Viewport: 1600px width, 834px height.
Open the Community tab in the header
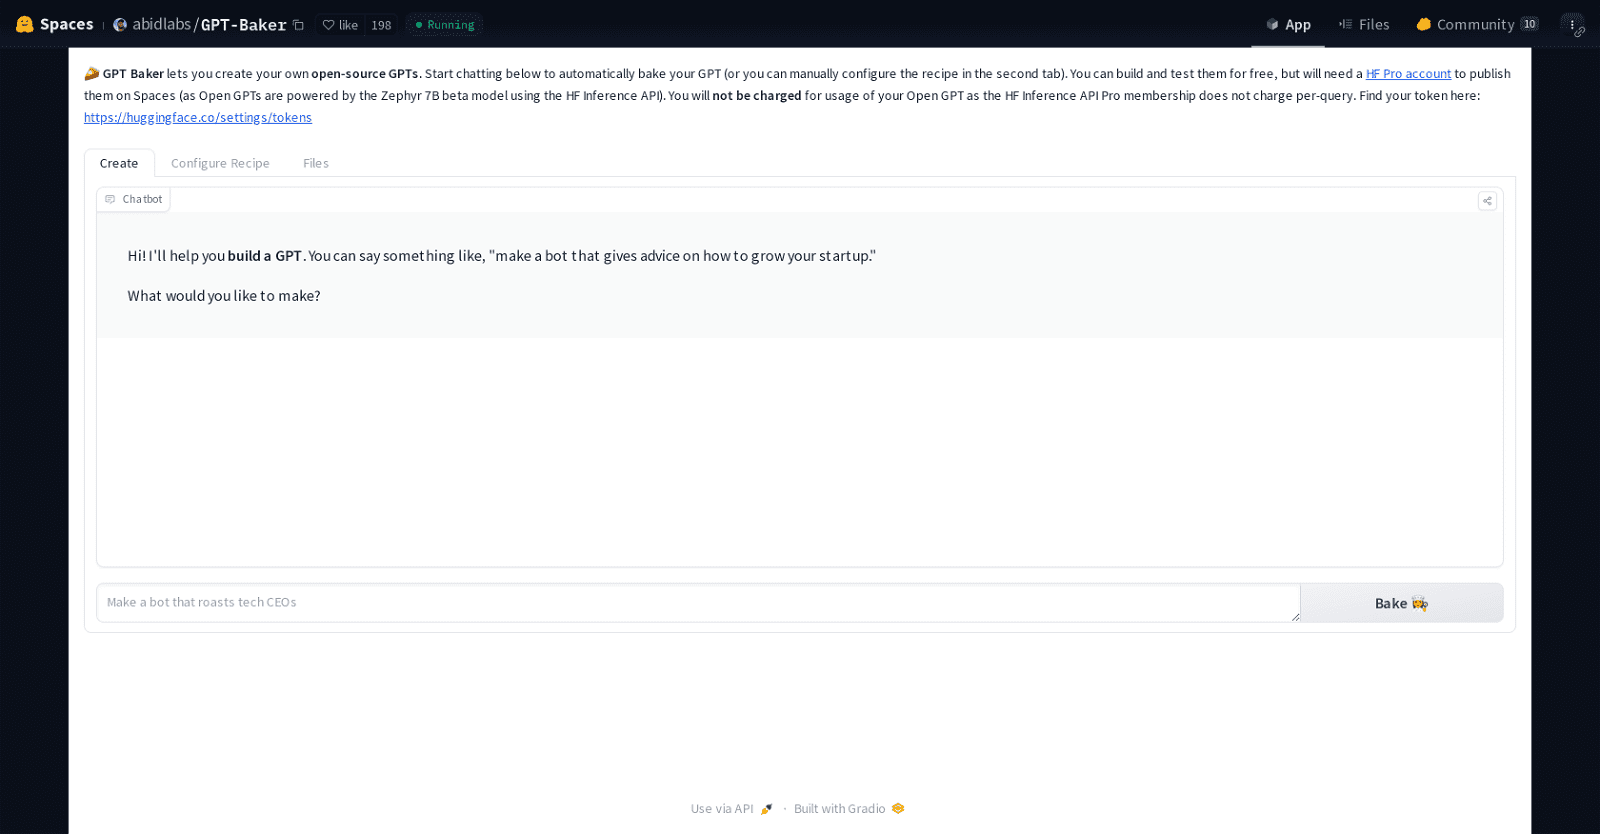click(x=1475, y=25)
